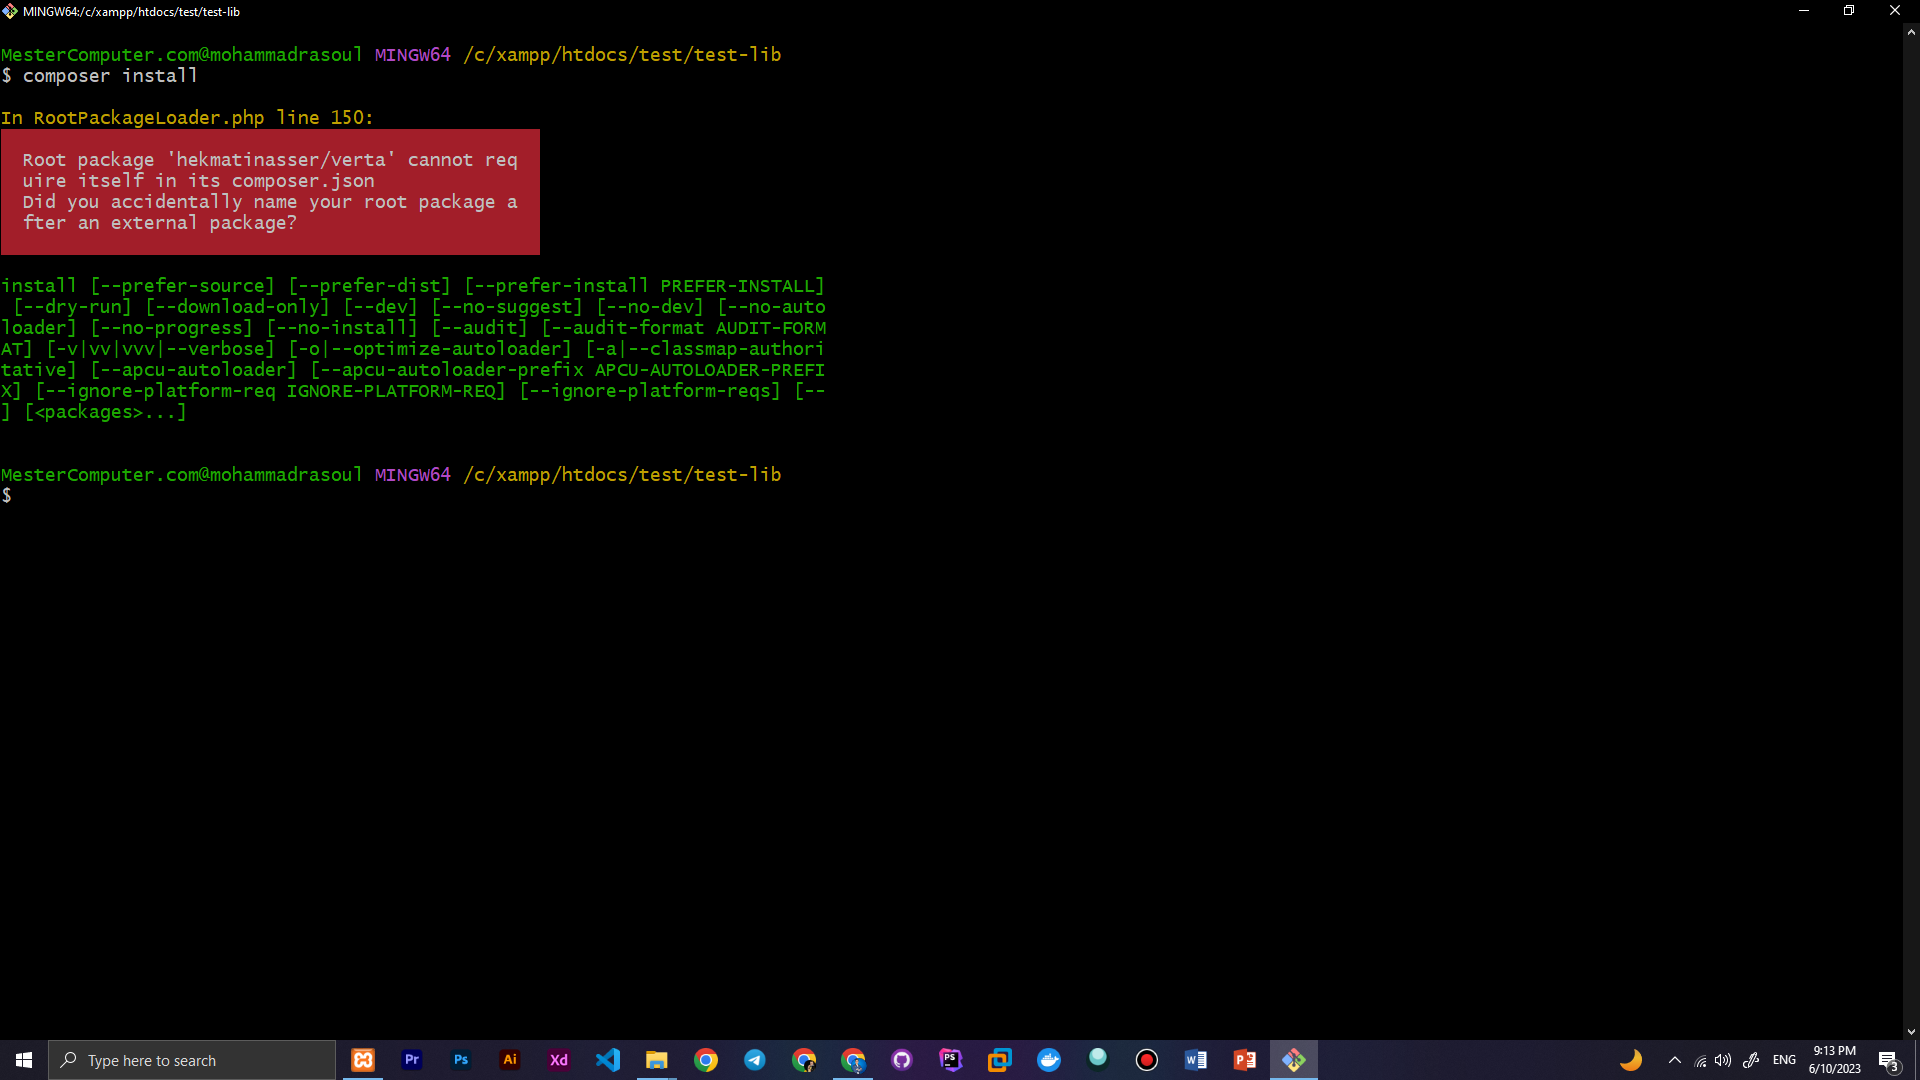1920x1080 pixels.
Task: Click the Git Bash title bar icon
Action: point(10,11)
